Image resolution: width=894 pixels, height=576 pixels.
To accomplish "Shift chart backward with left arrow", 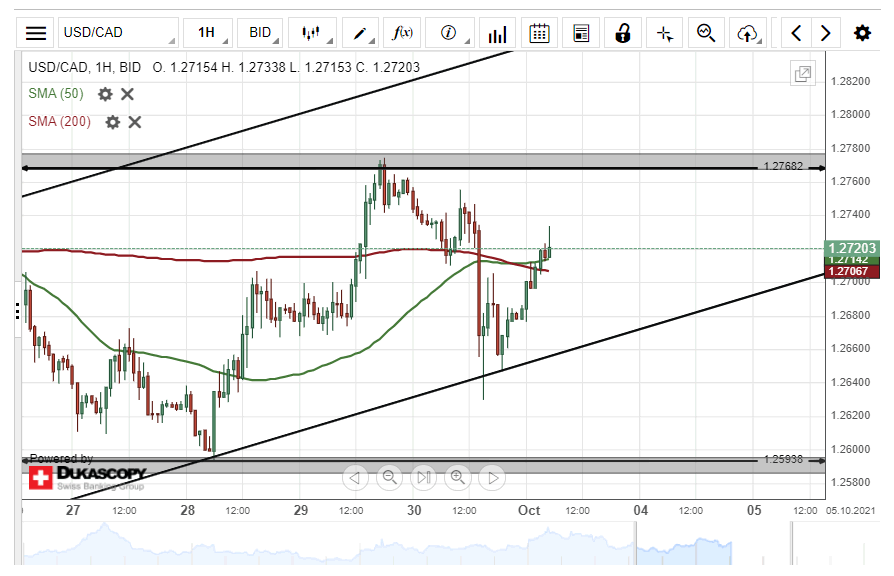I will pyautogui.click(x=797, y=33).
